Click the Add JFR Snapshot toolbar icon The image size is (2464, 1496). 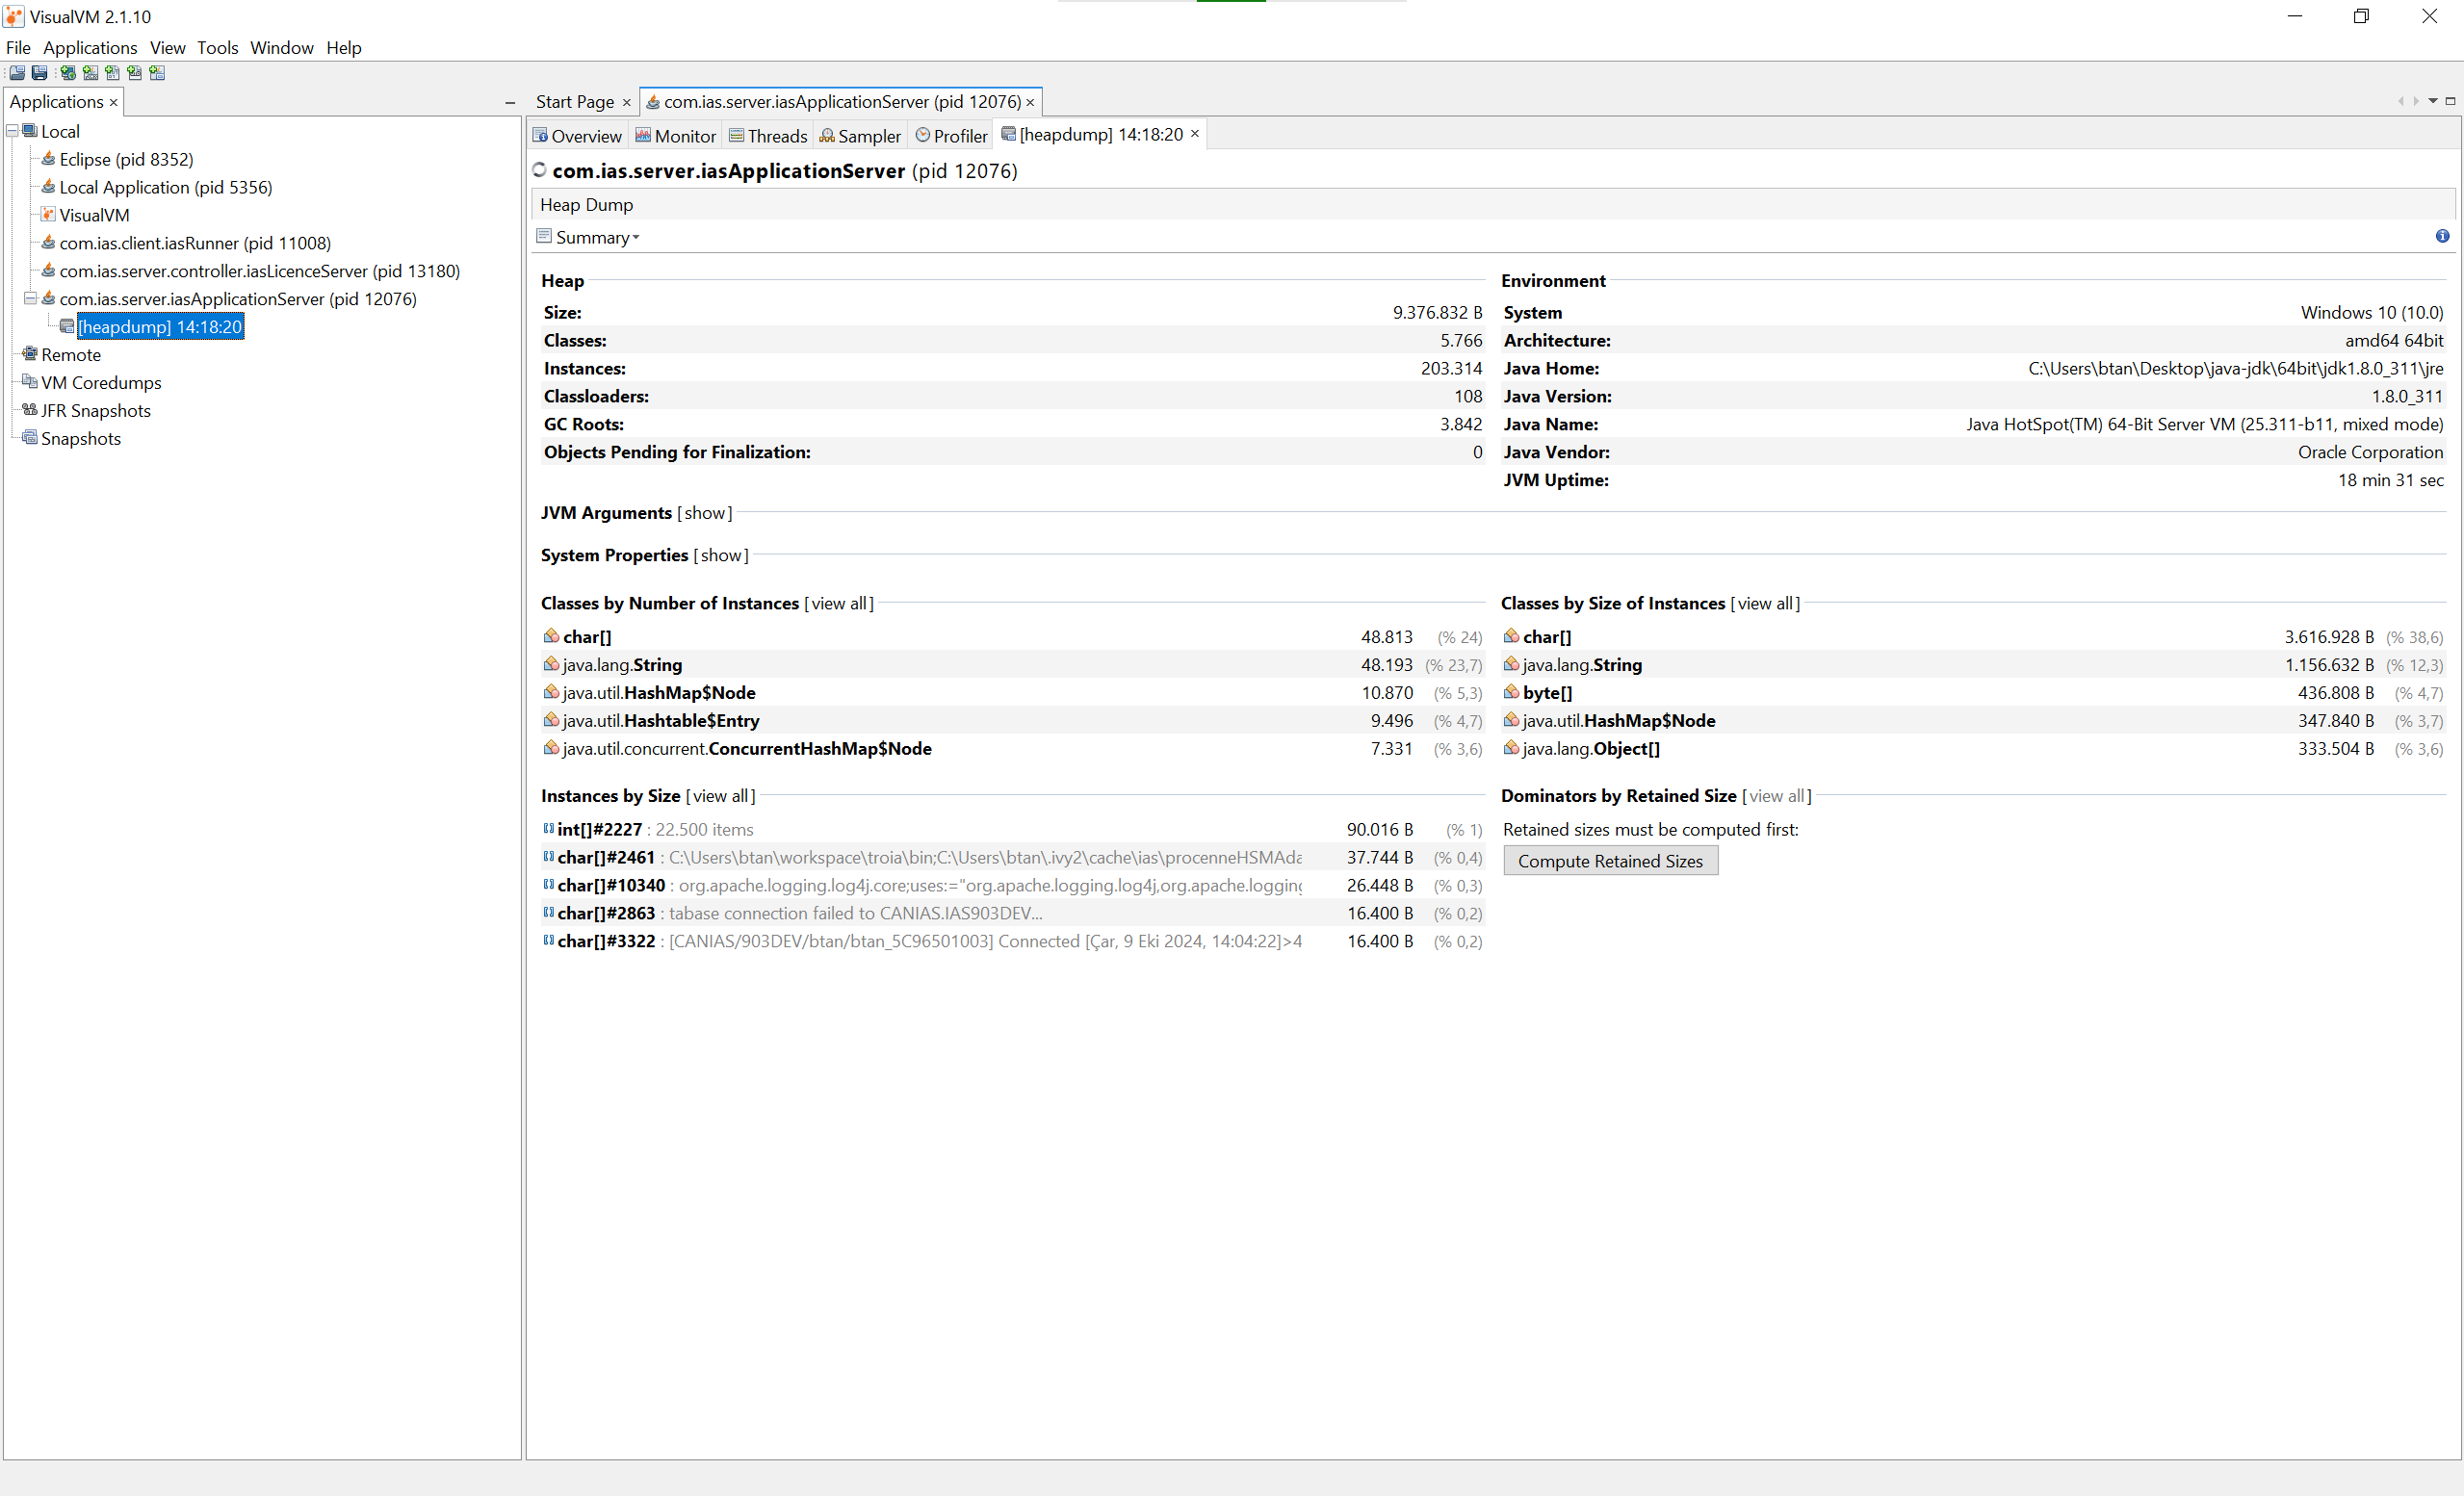coord(134,73)
